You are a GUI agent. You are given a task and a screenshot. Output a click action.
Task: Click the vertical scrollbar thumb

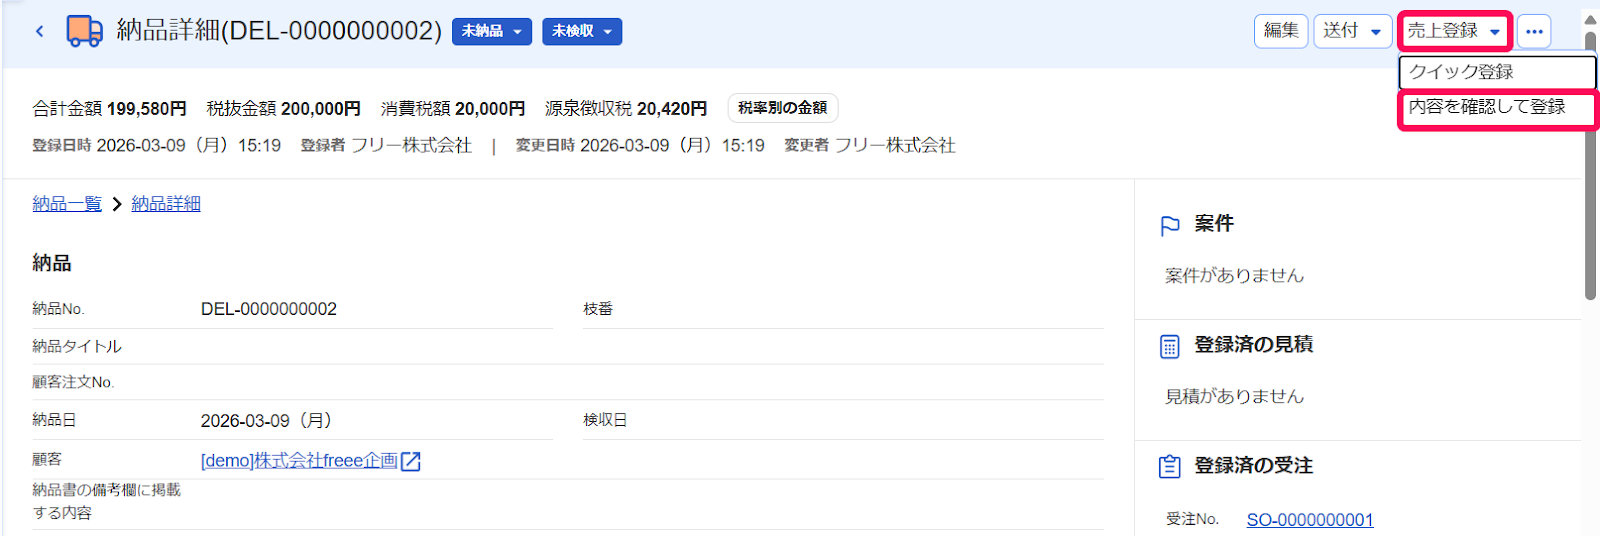pos(1590,165)
